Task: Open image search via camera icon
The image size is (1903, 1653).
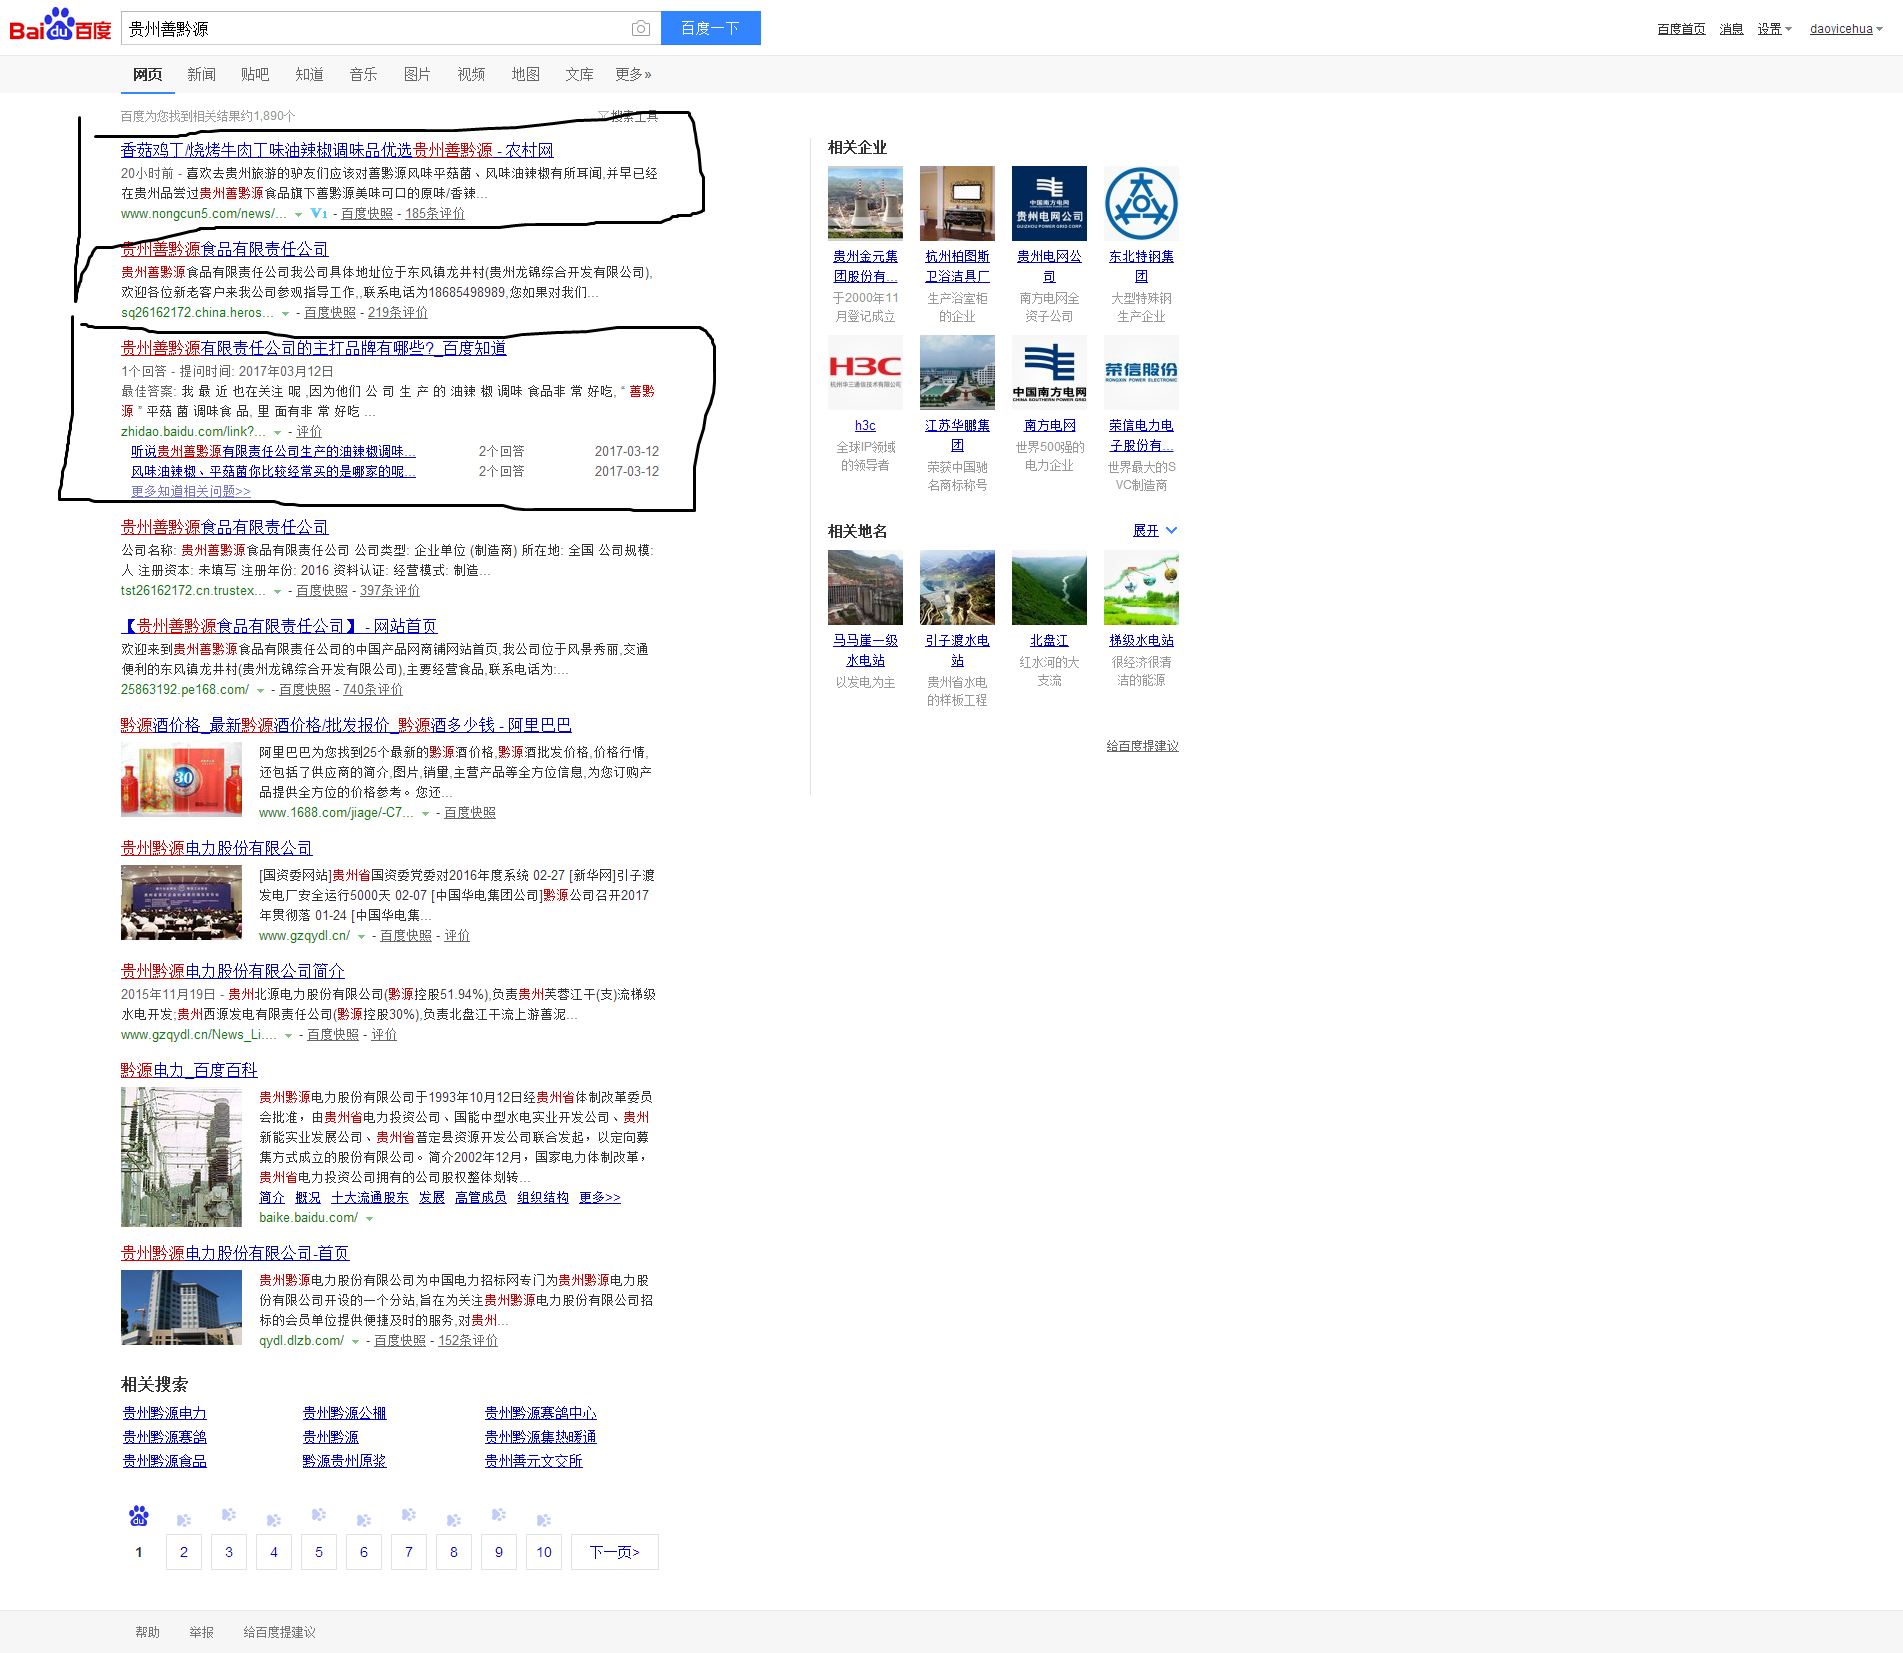Action: click(641, 29)
